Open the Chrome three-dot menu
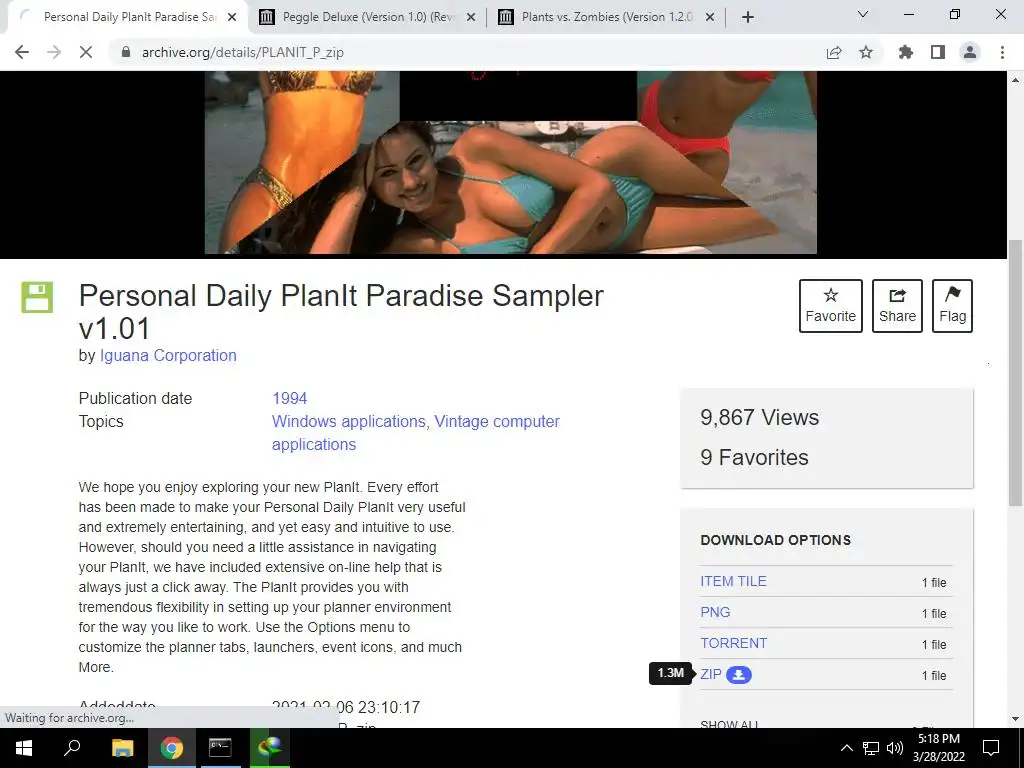 tap(1002, 52)
